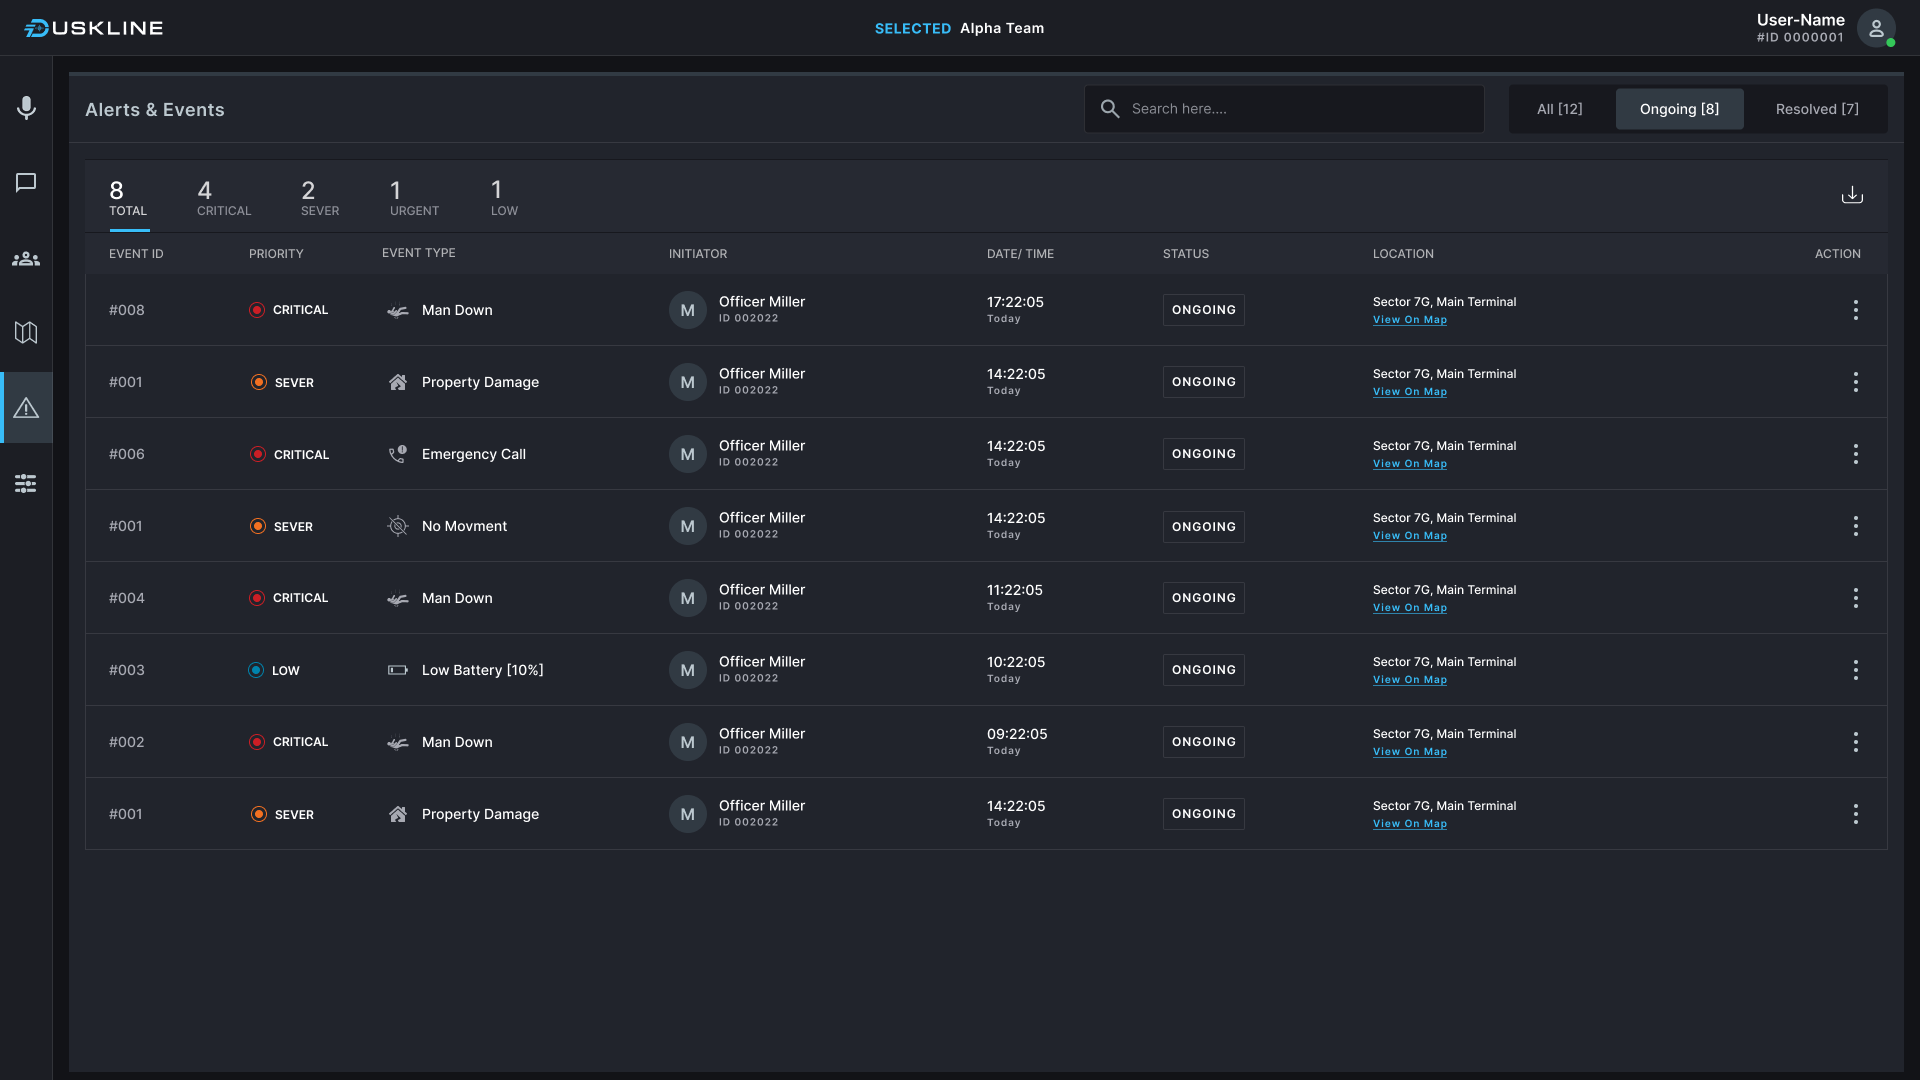Open the chat messages sidebar icon
Viewport: 1920px width, 1080px height.
[x=26, y=182]
